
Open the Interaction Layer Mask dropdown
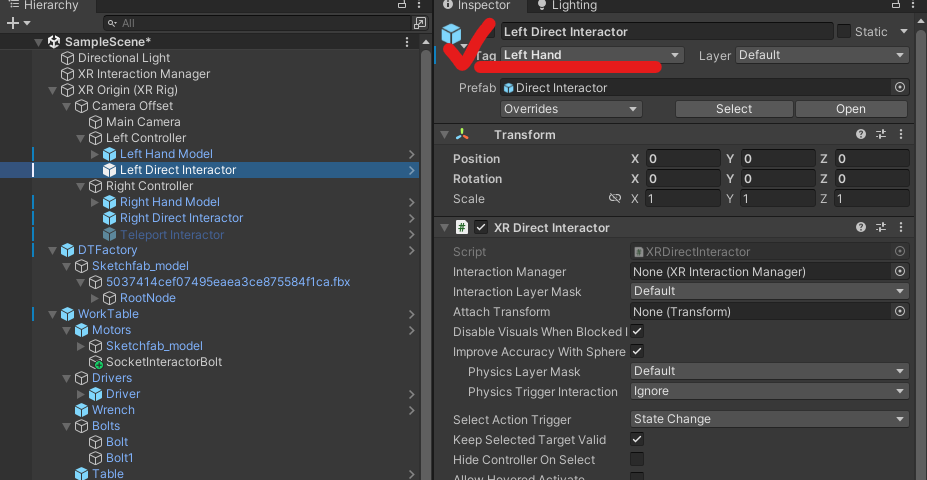769,291
